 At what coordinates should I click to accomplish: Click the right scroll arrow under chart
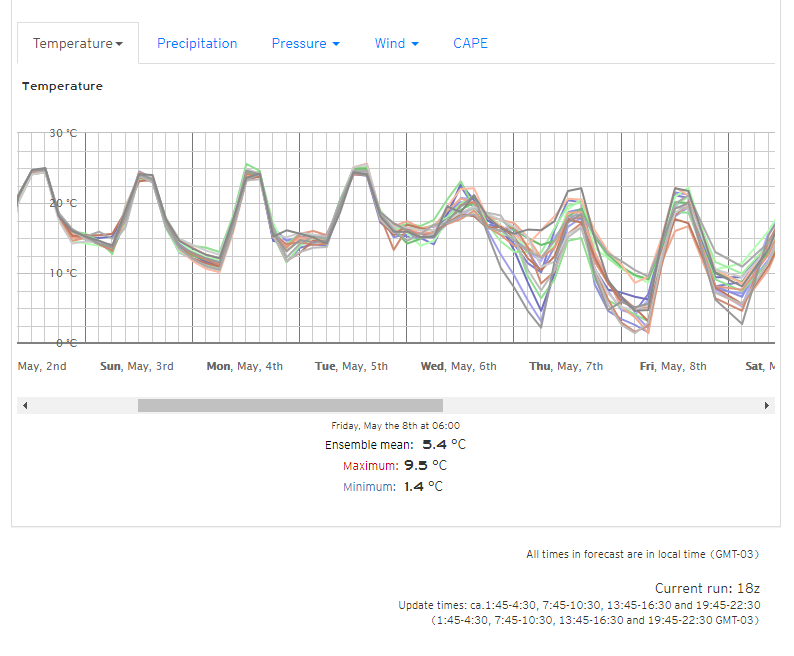tap(767, 405)
